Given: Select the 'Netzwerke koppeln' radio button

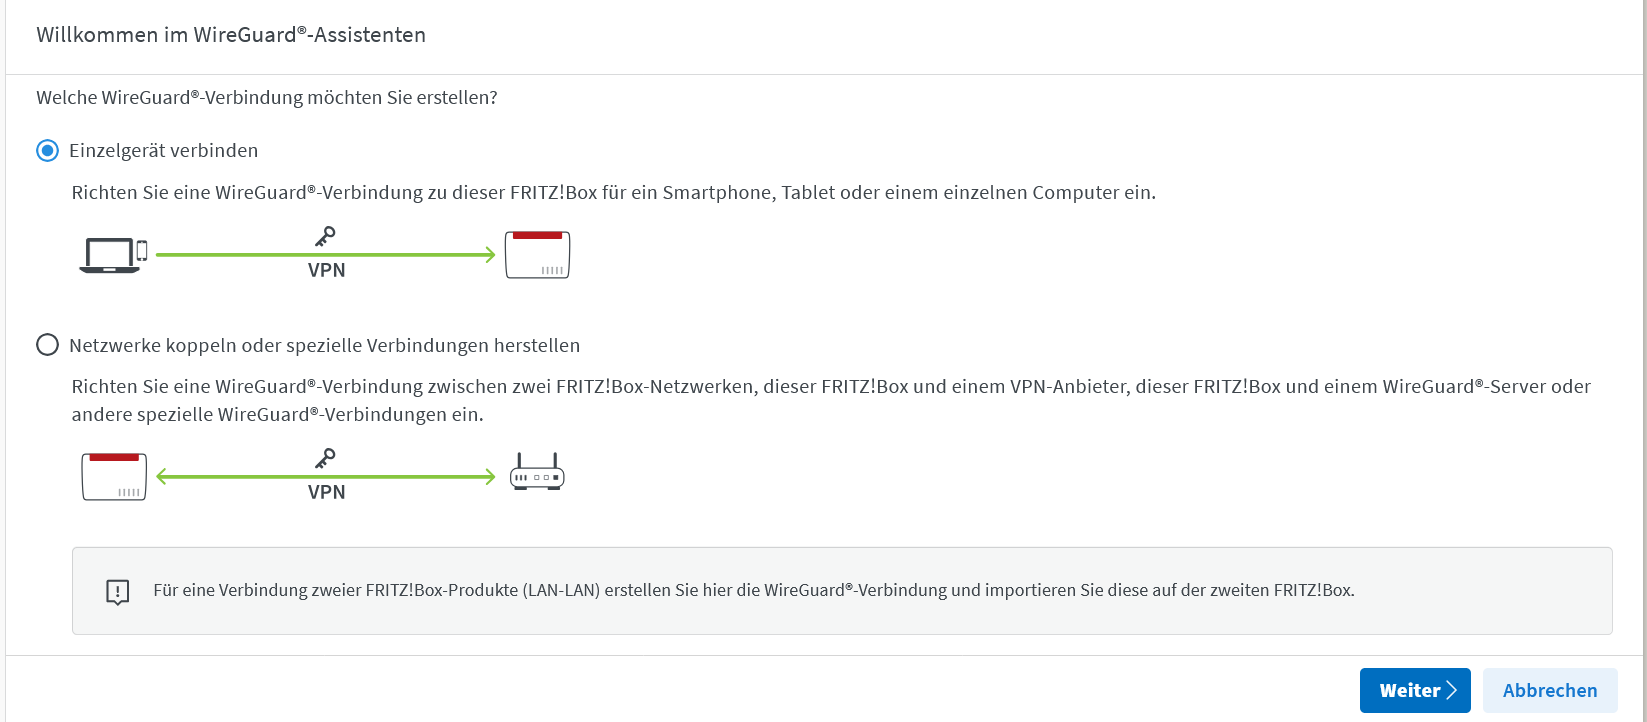Looking at the screenshot, I should pyautogui.click(x=47, y=345).
